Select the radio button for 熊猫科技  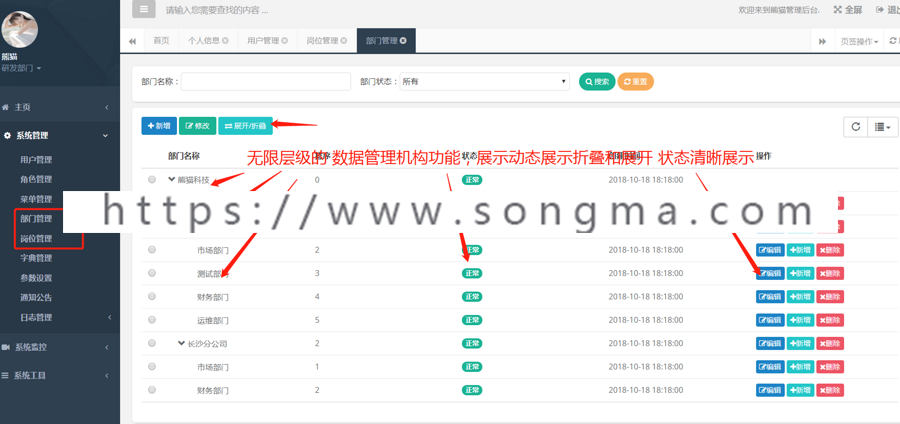pyautogui.click(x=152, y=180)
